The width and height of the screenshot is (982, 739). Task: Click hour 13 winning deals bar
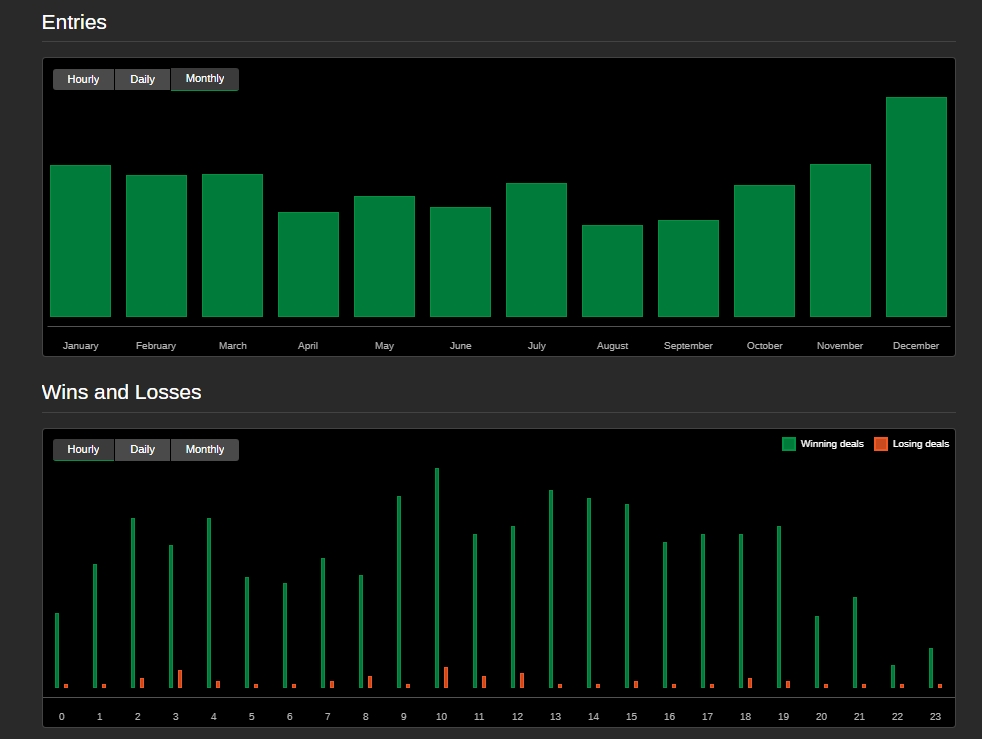coord(551,589)
